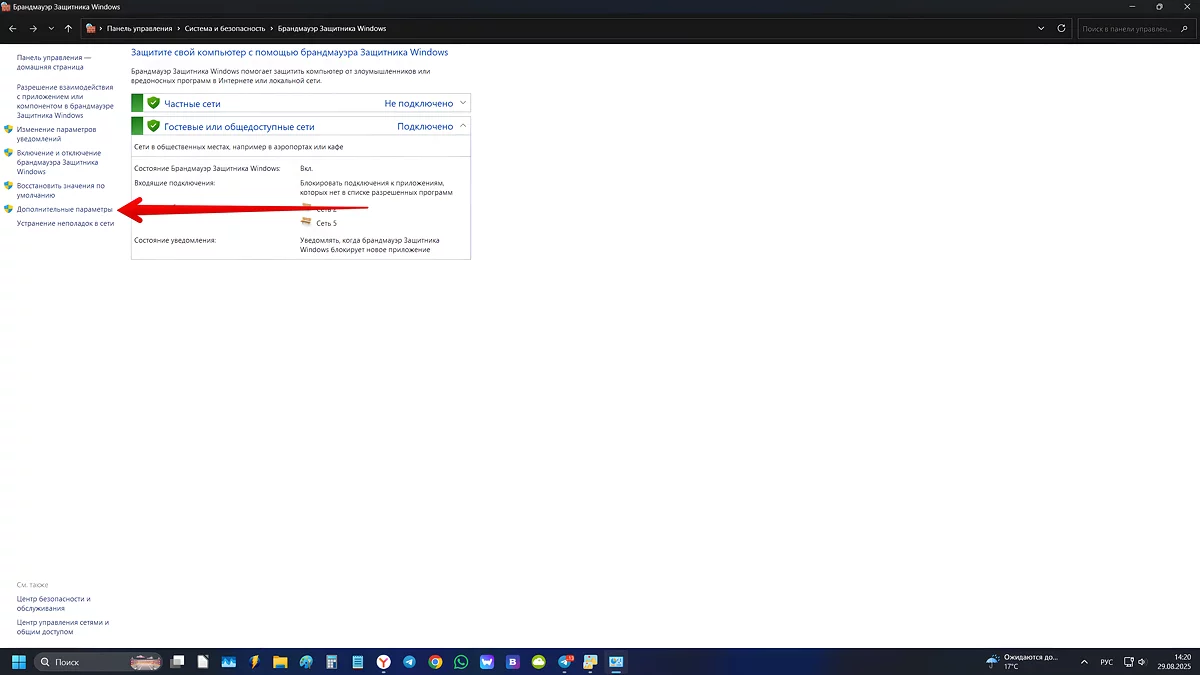
Task: Click the volume speaker tray icon
Action: [1142, 662]
